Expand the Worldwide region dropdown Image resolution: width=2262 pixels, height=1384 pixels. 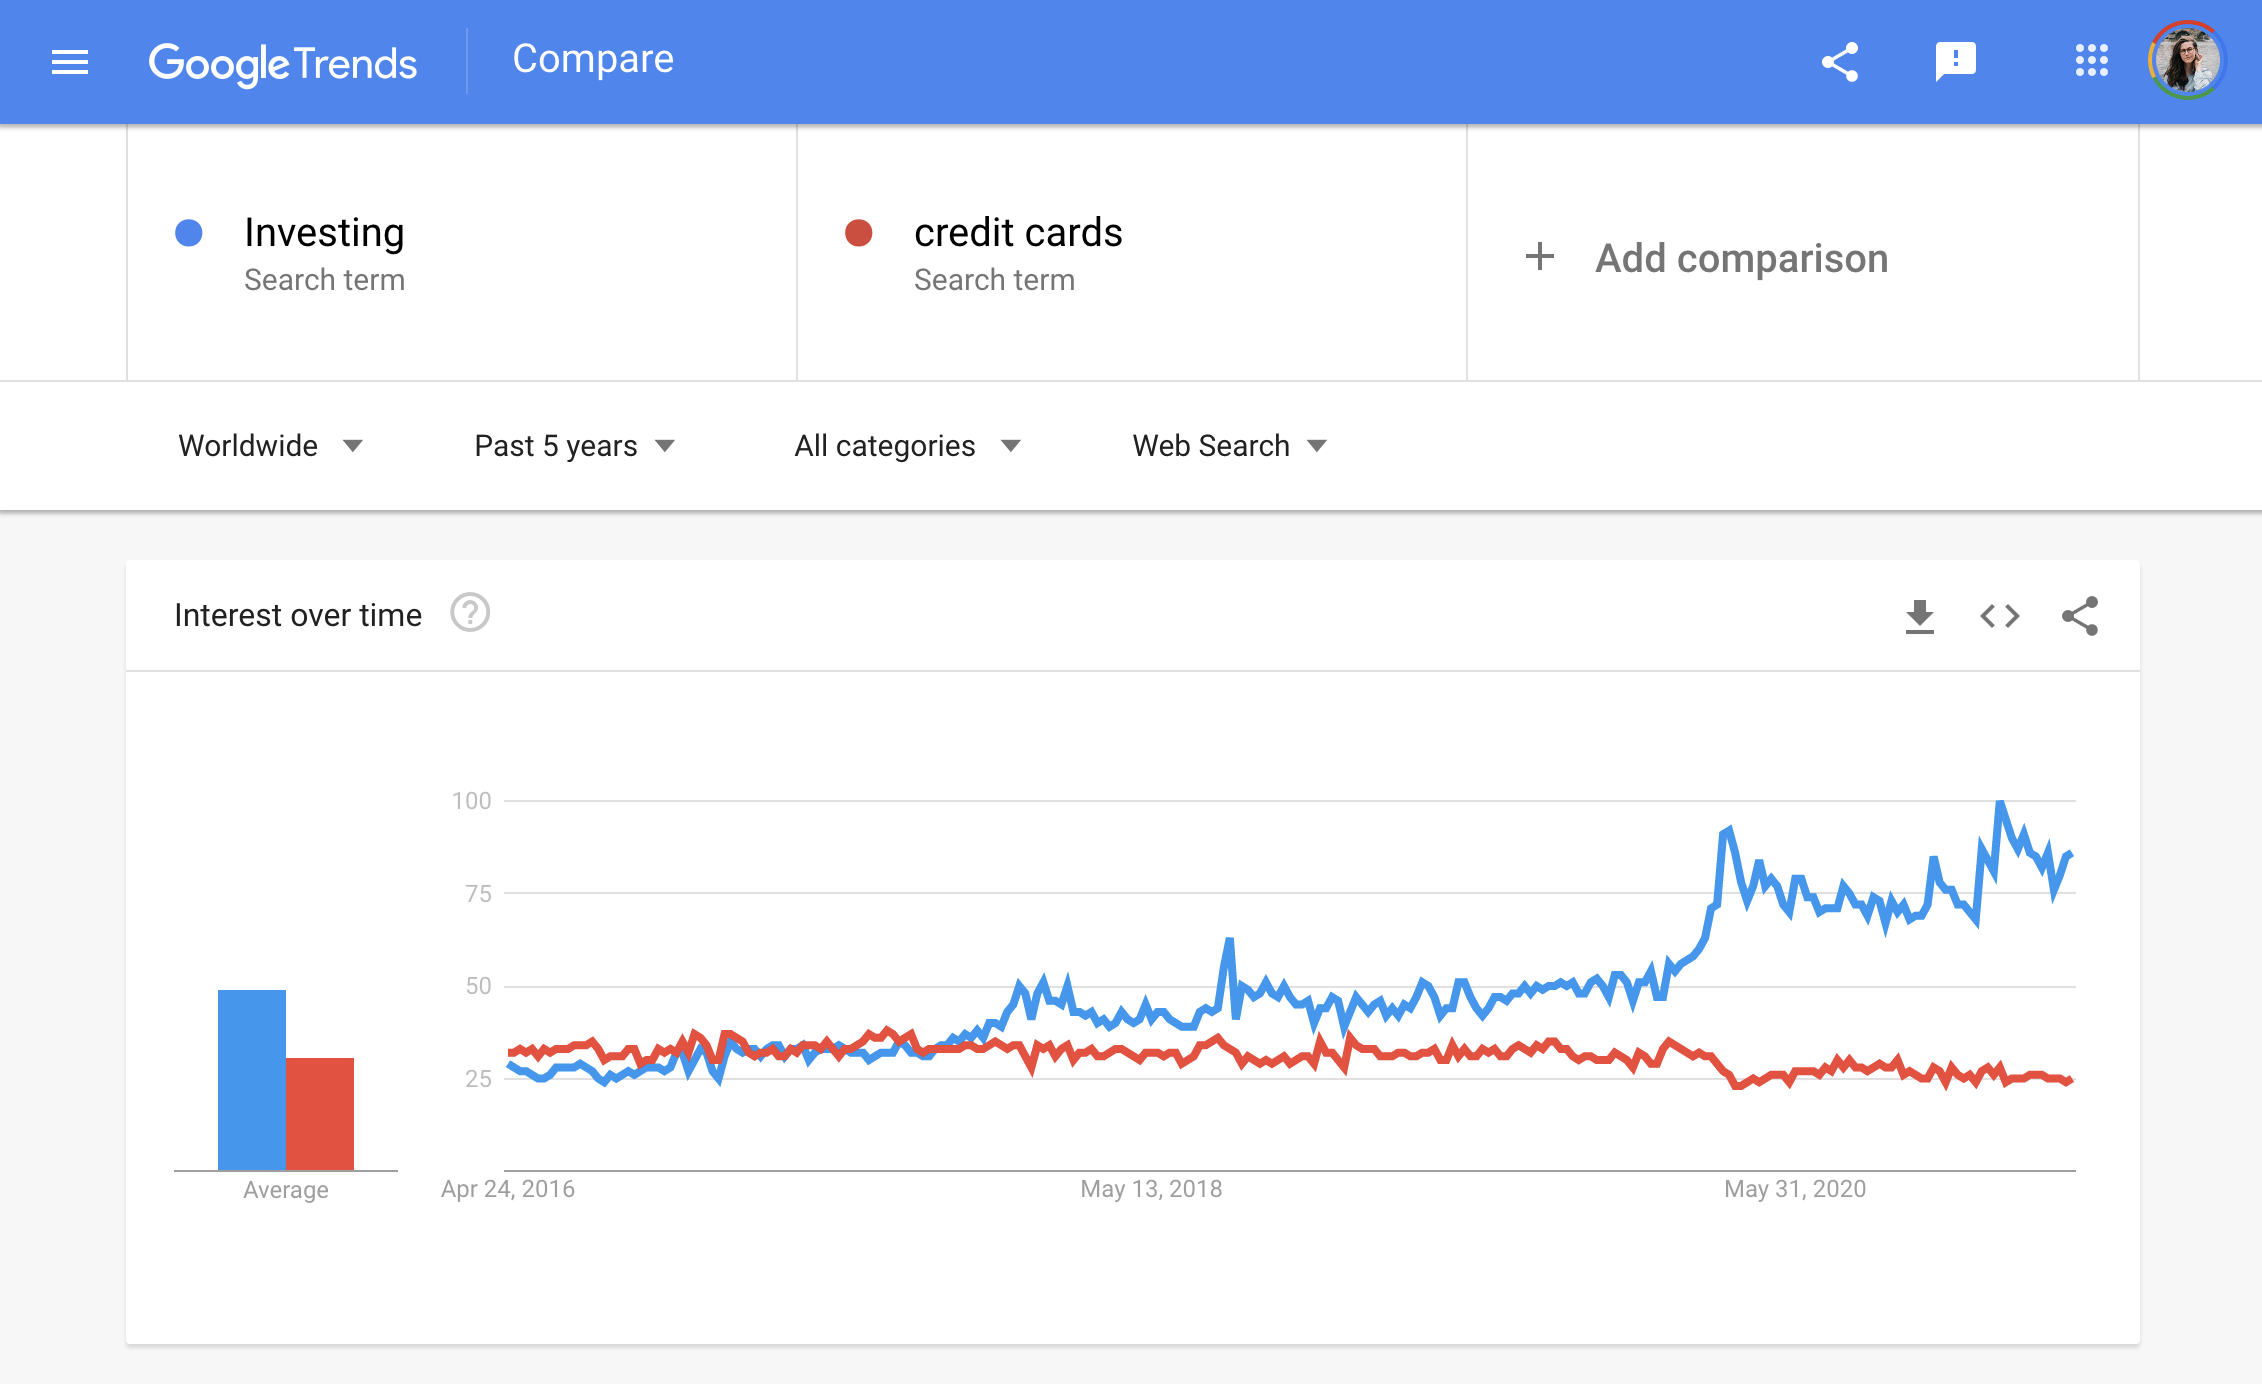coord(270,446)
